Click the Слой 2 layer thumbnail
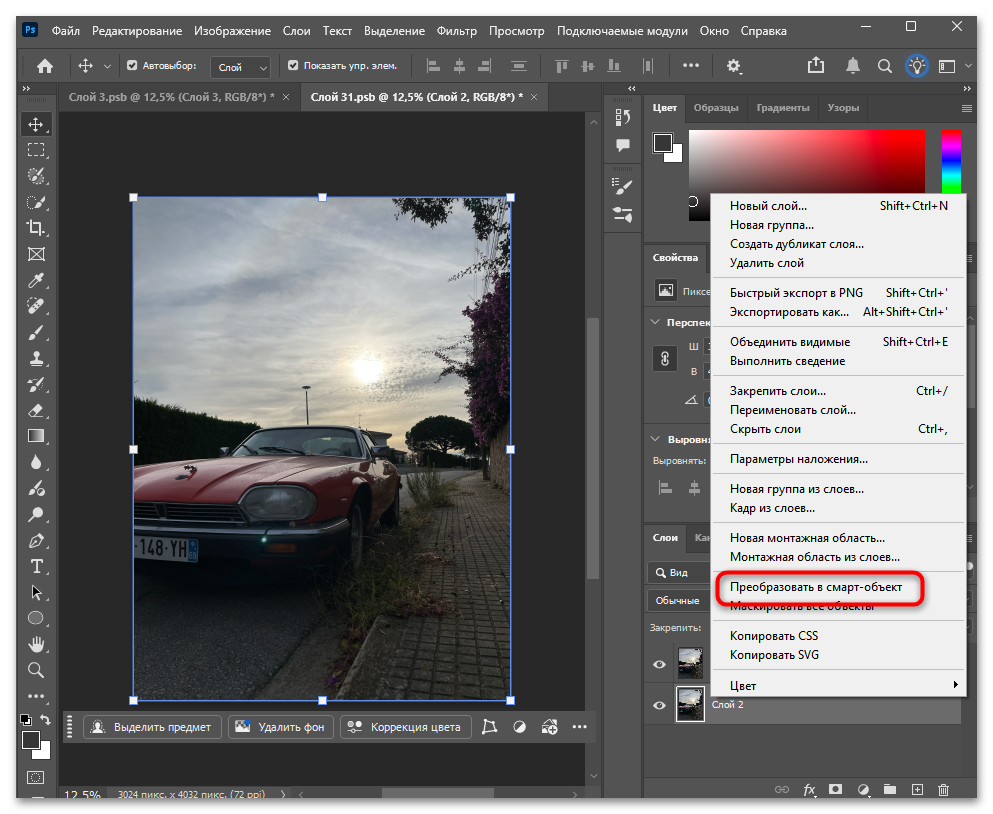This screenshot has width=993, height=814. click(690, 704)
